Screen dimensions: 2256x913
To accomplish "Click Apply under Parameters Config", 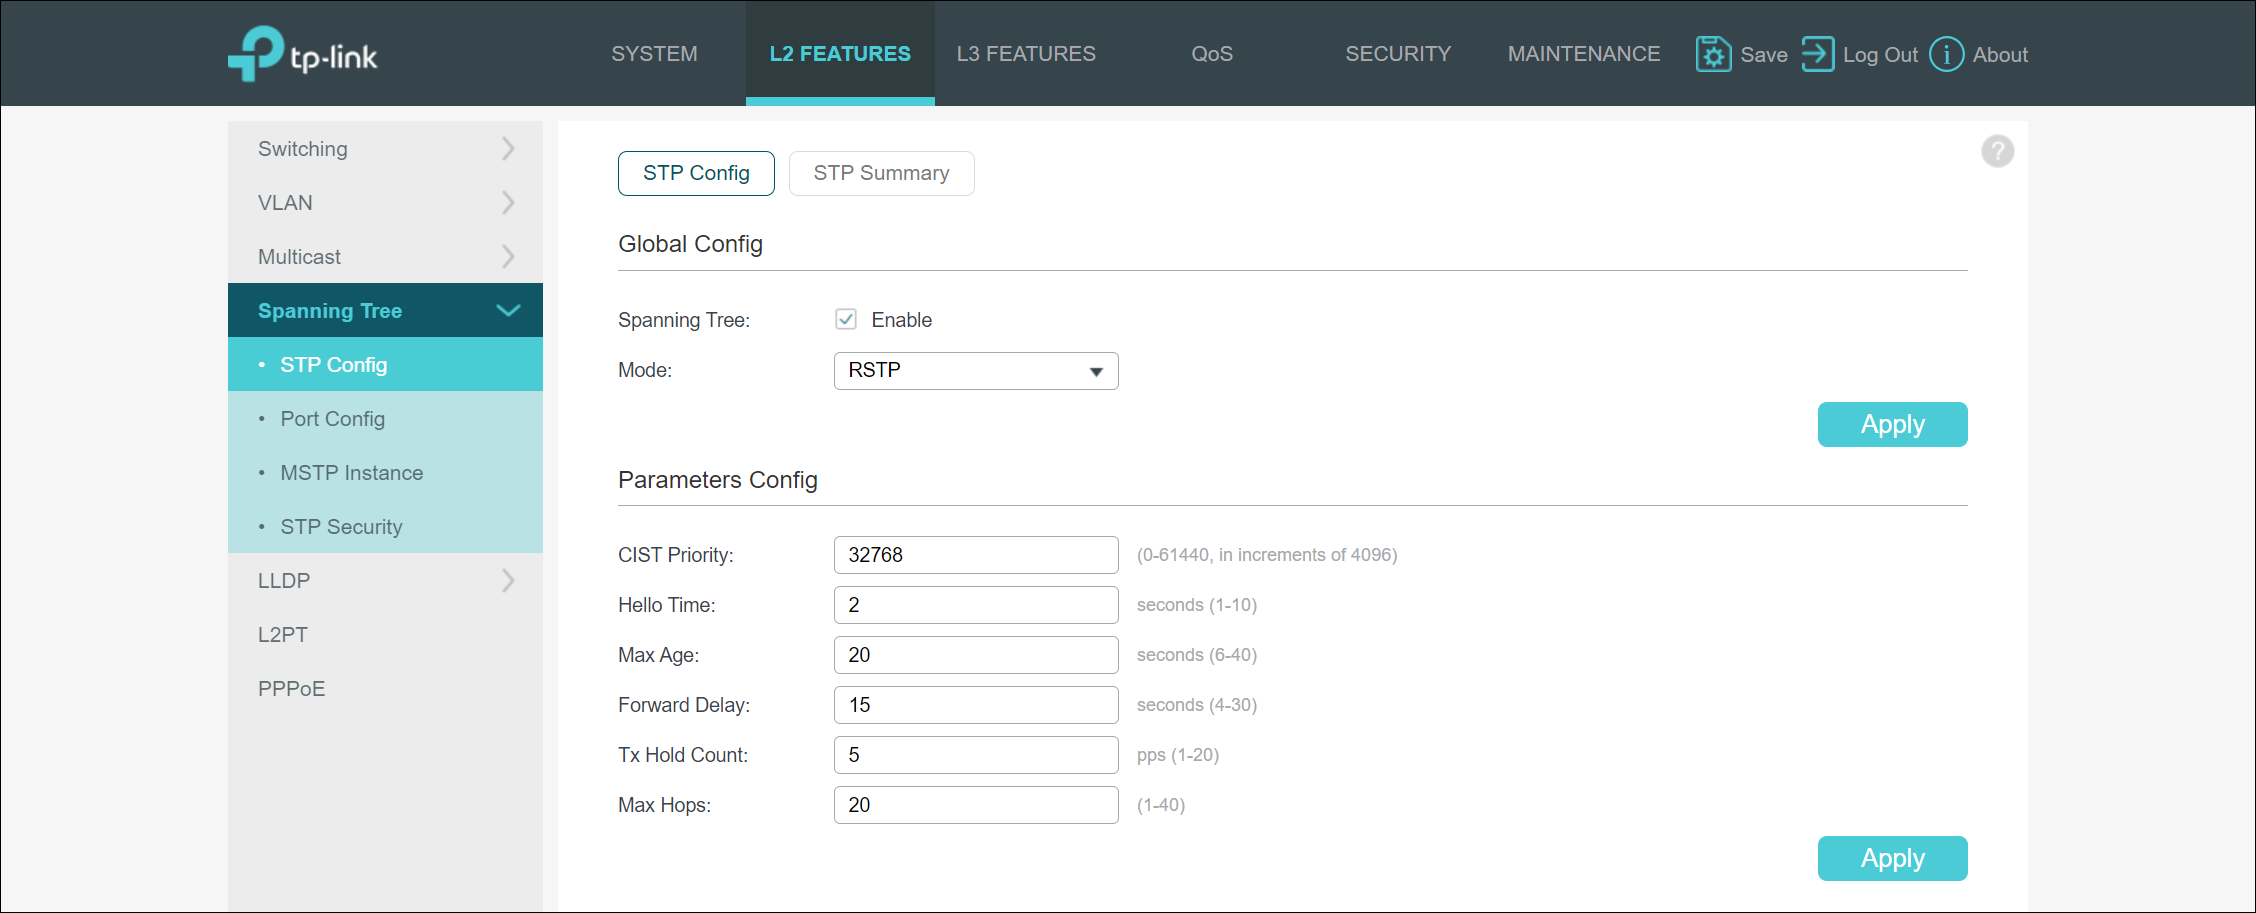I will pos(1891,859).
